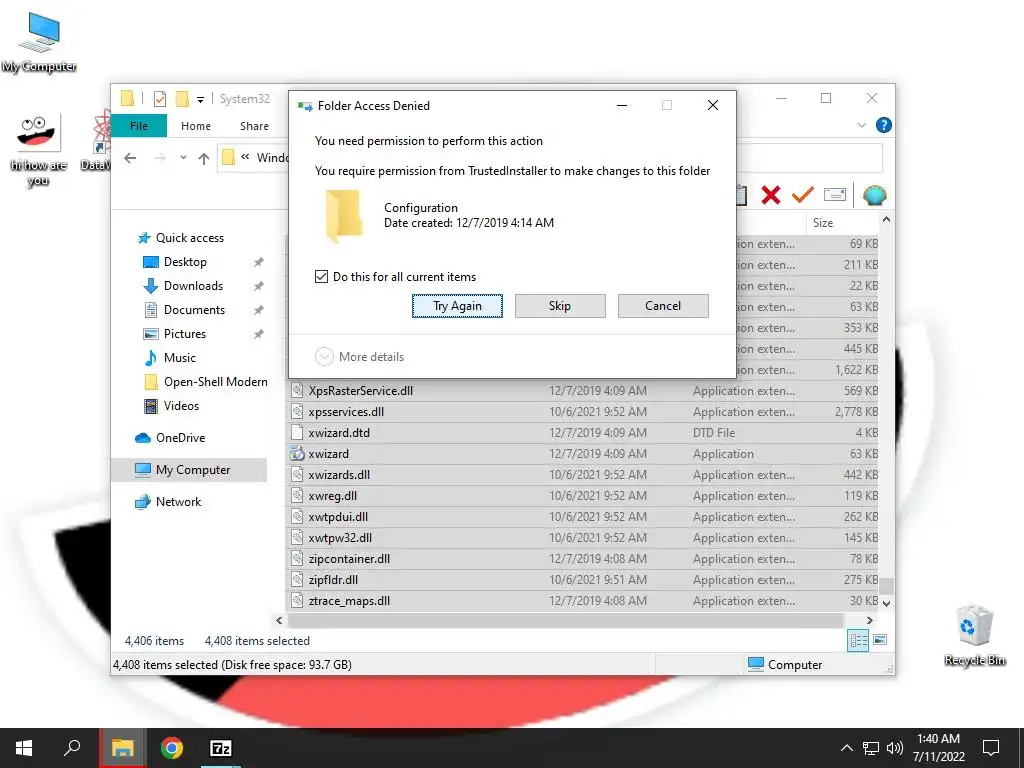Select xwtpw32.dll file
This screenshot has width=1024, height=768.
tap(340, 537)
